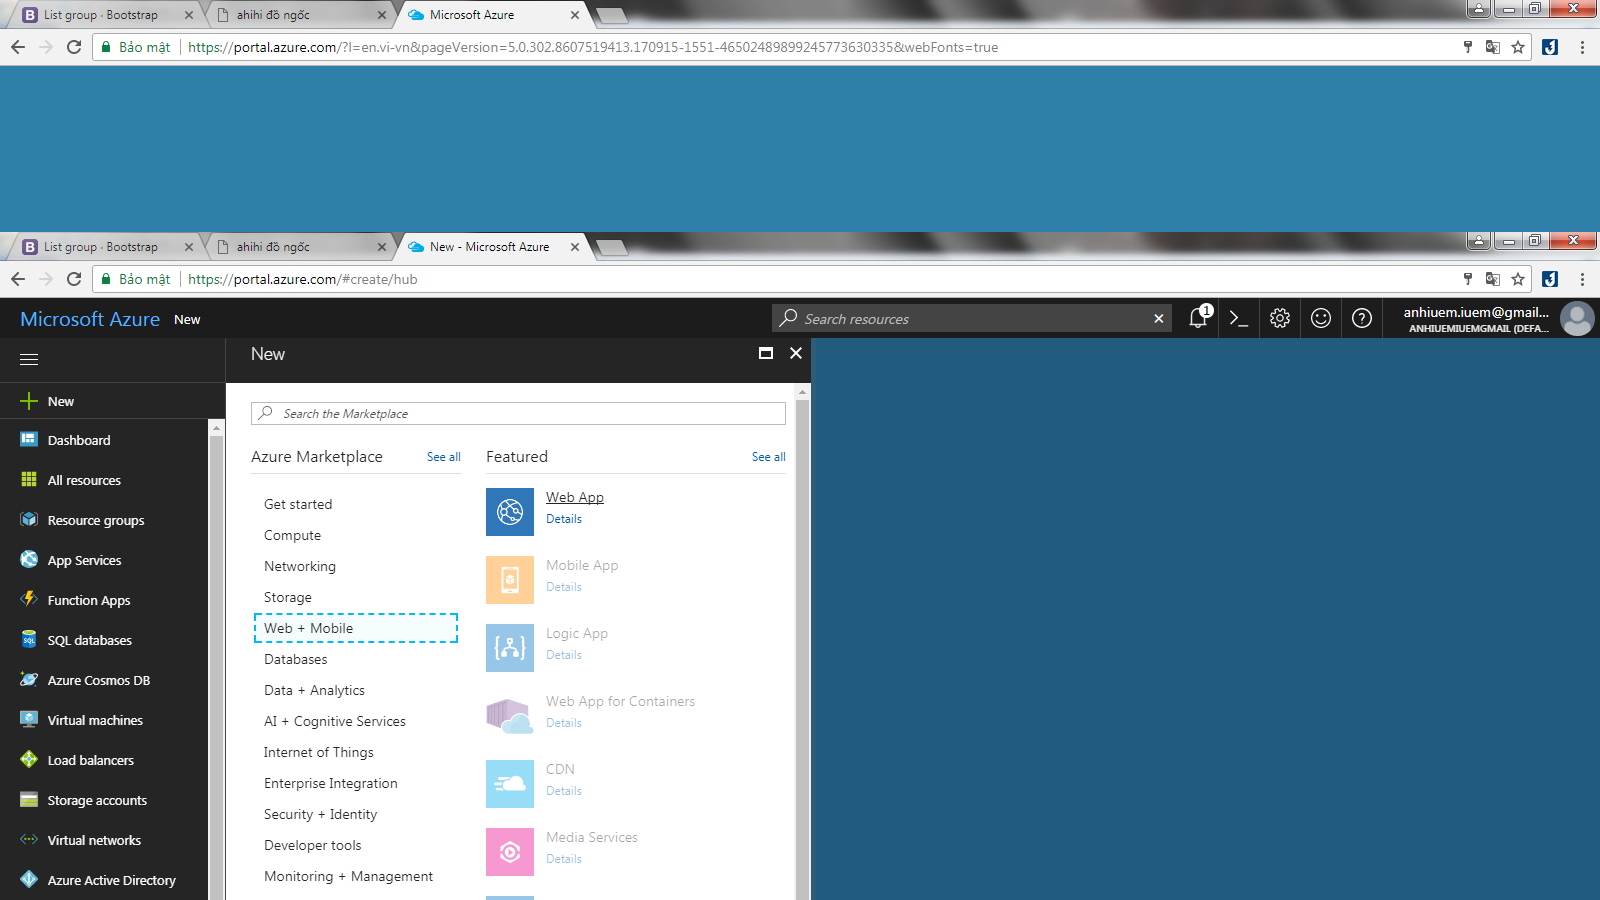
Task: Click the Web App featured icon
Action: point(510,512)
